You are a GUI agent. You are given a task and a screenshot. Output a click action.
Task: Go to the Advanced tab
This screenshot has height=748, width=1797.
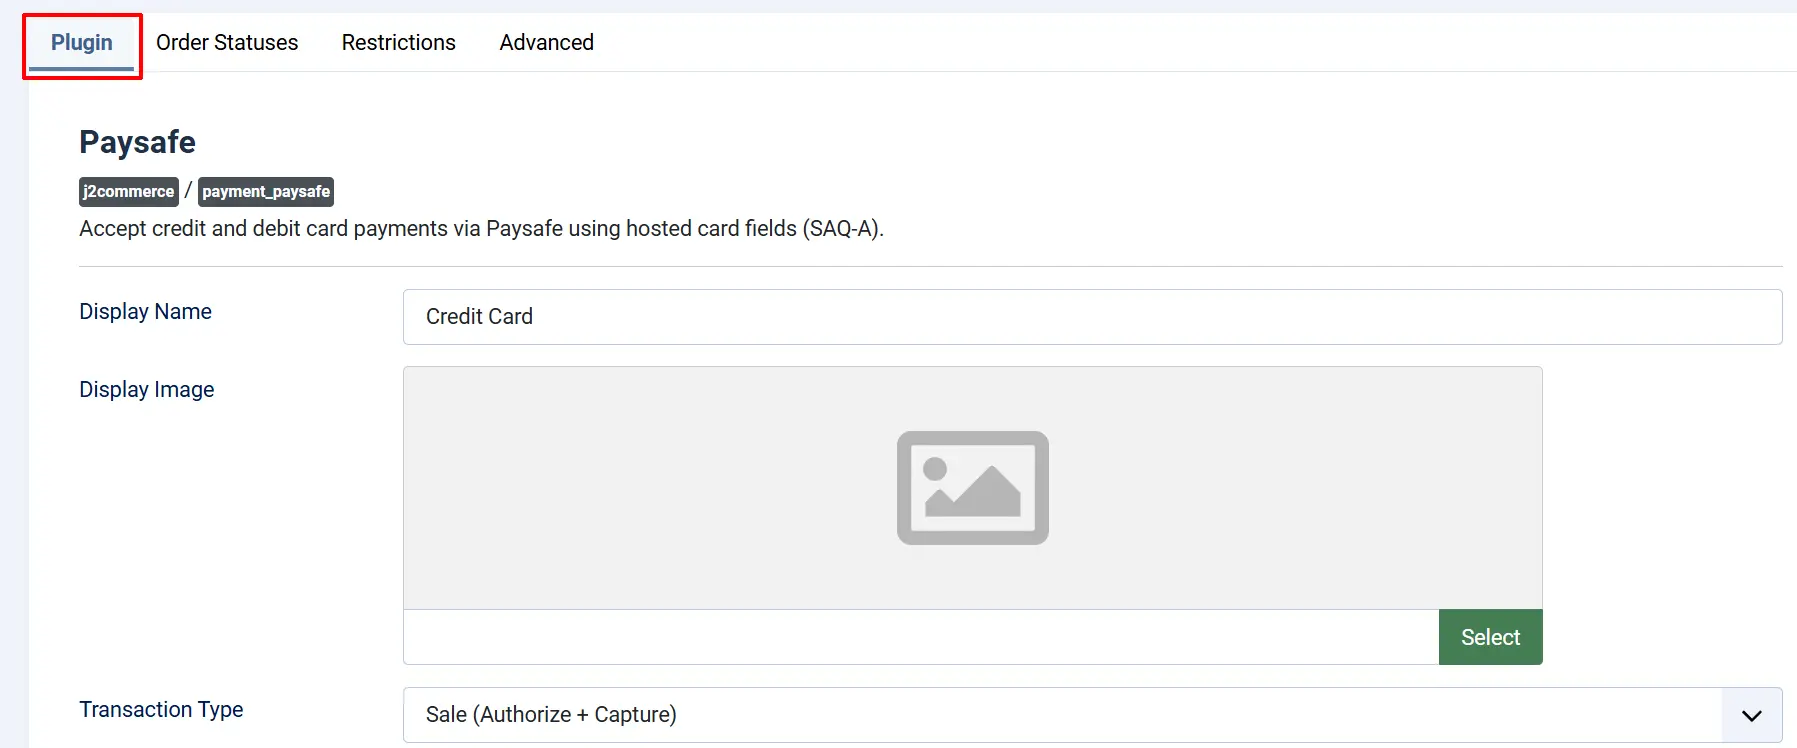(547, 42)
